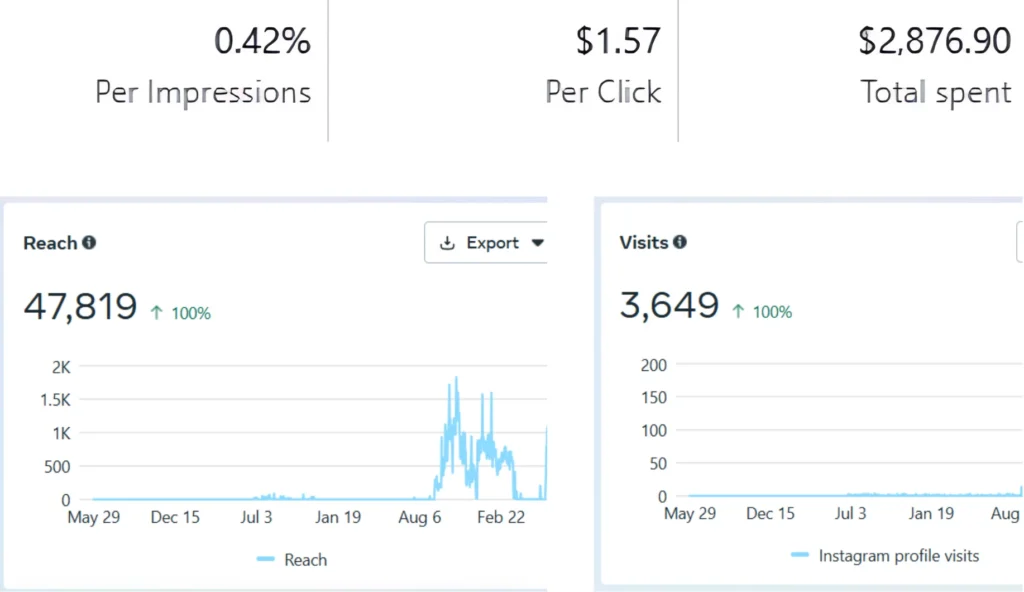Click the download icon in the Export button

pyautogui.click(x=447, y=243)
